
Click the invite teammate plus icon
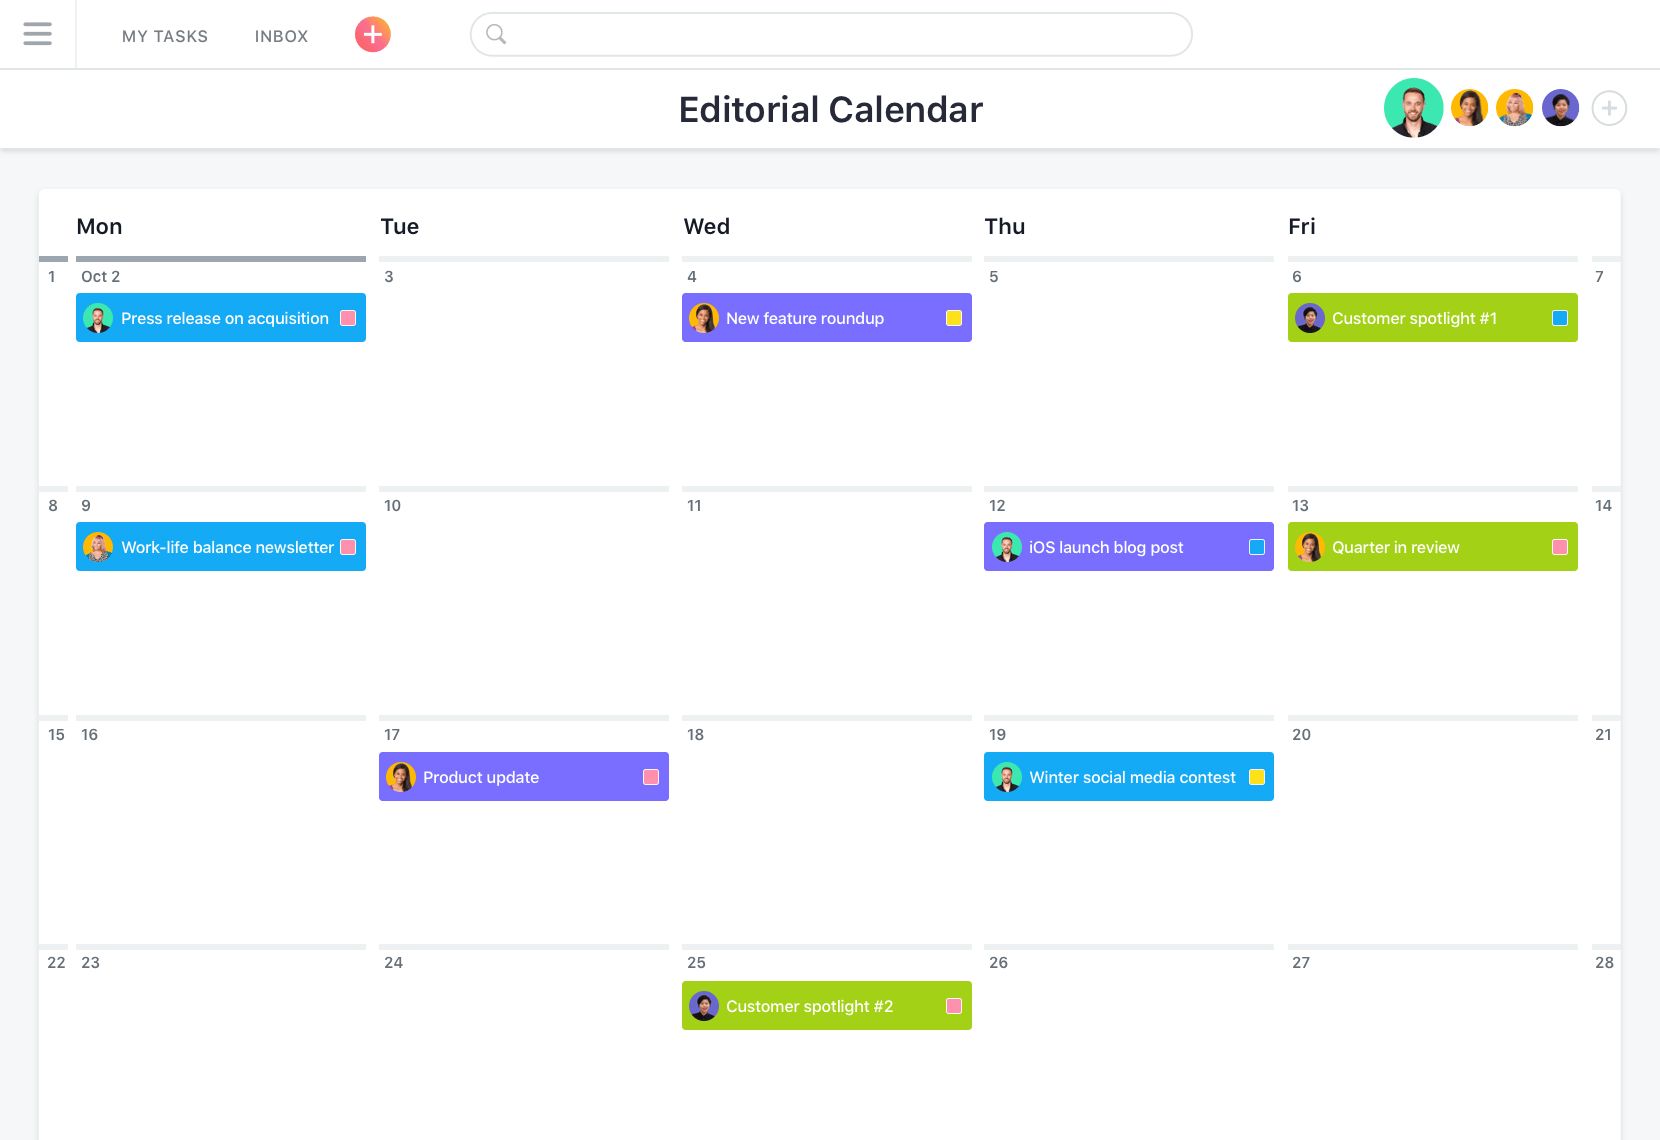tap(1609, 107)
